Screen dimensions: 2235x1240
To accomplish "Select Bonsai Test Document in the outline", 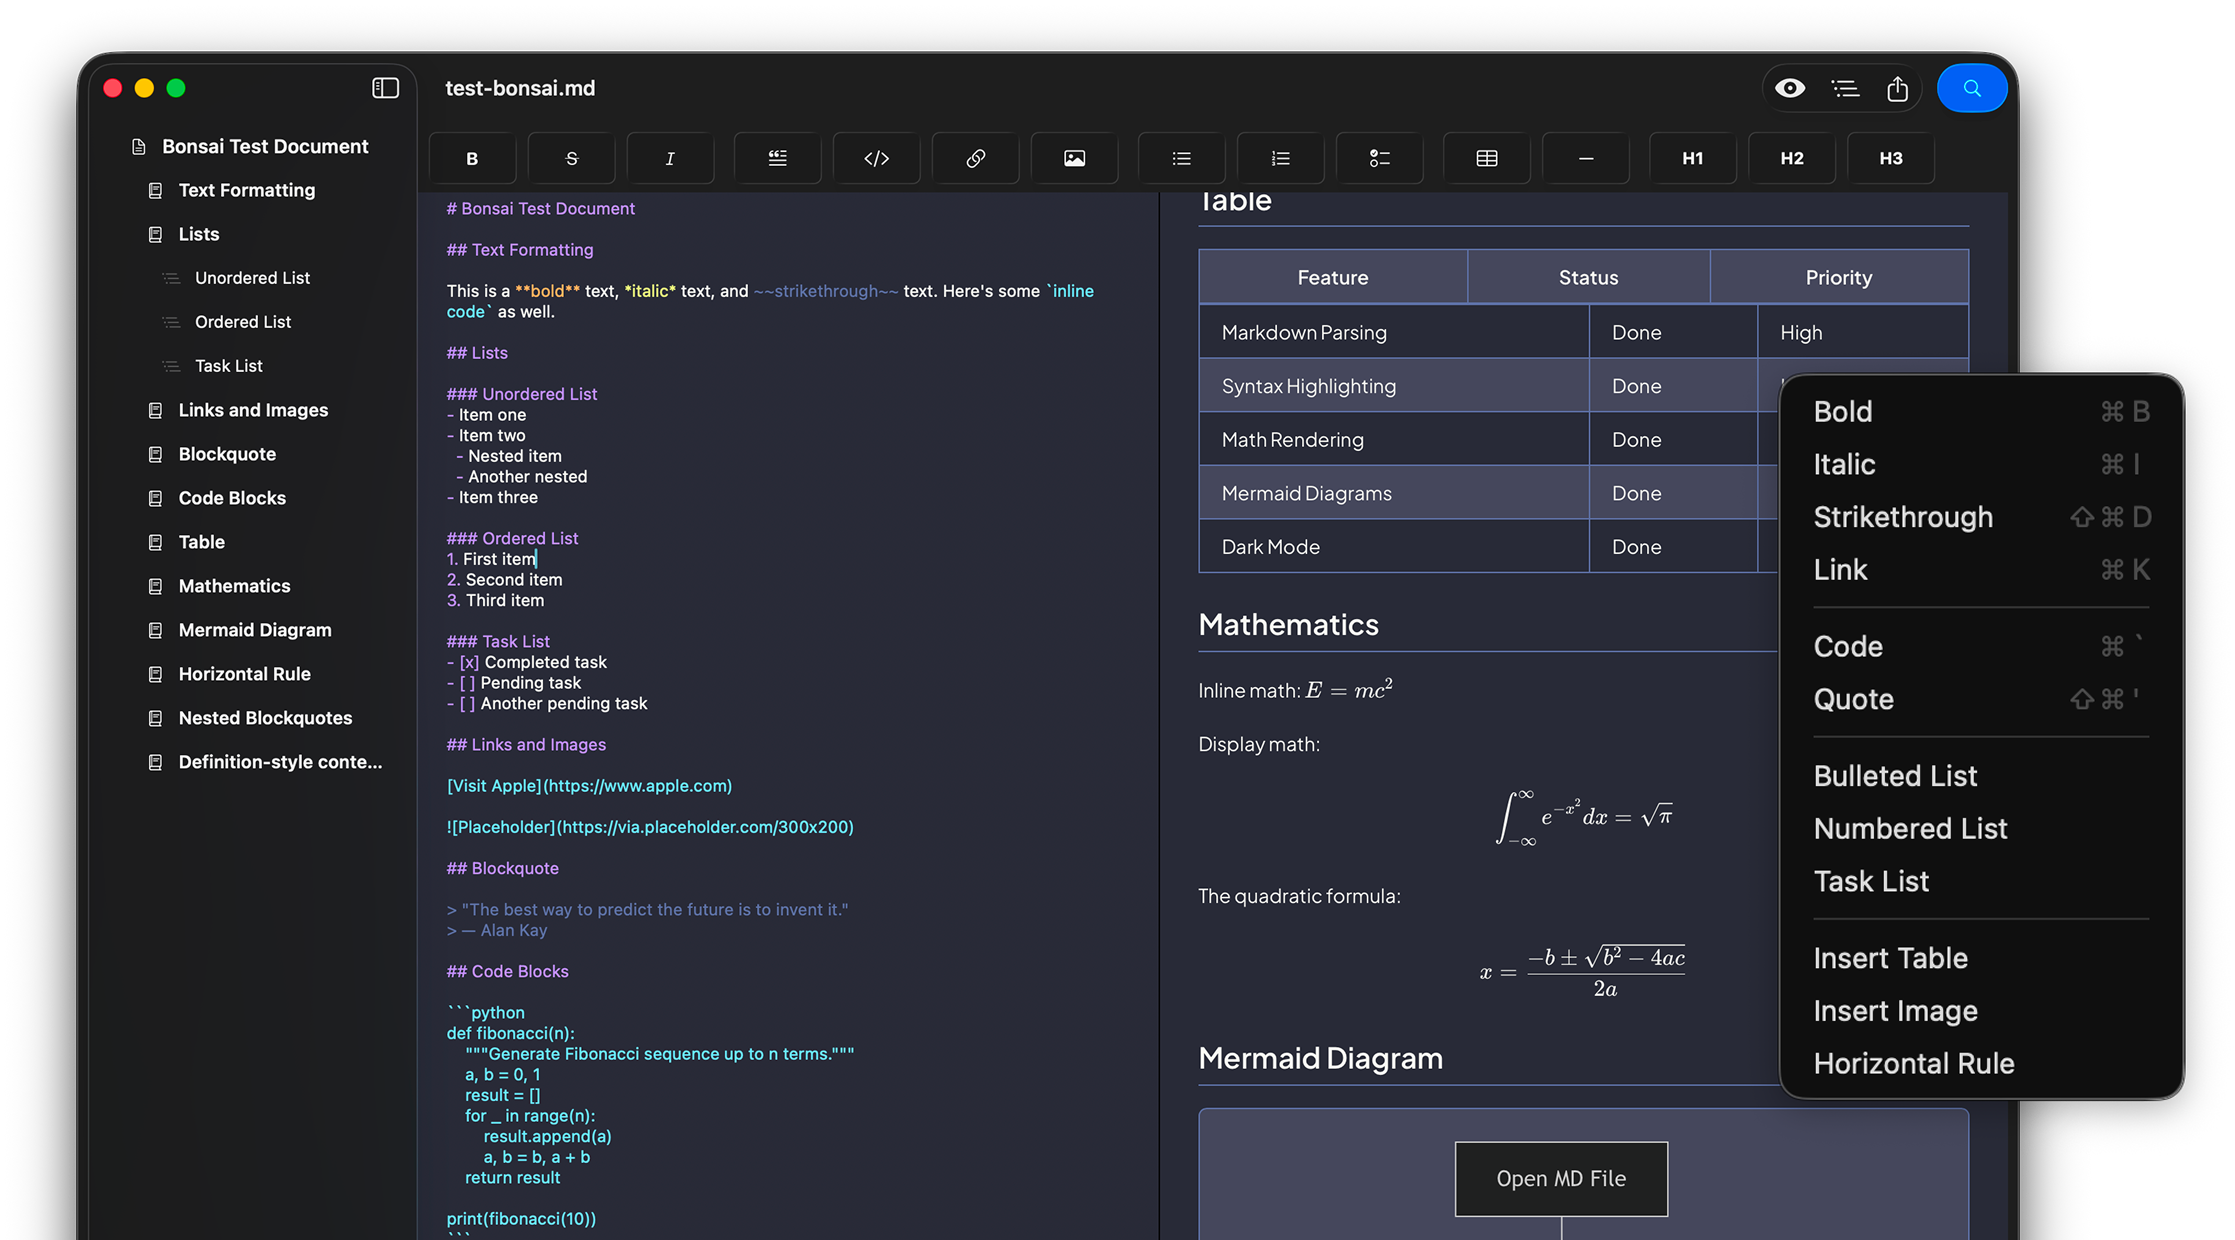I will pyautogui.click(x=265, y=146).
